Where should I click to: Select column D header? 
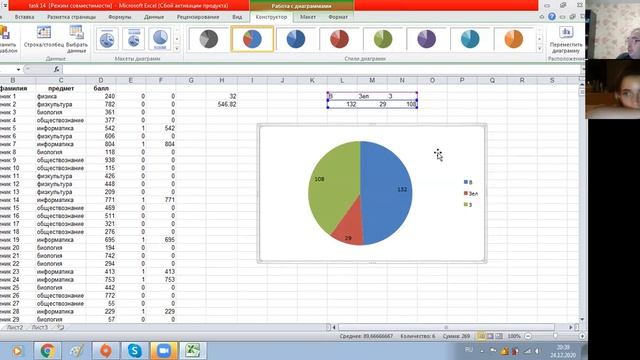click(x=101, y=80)
